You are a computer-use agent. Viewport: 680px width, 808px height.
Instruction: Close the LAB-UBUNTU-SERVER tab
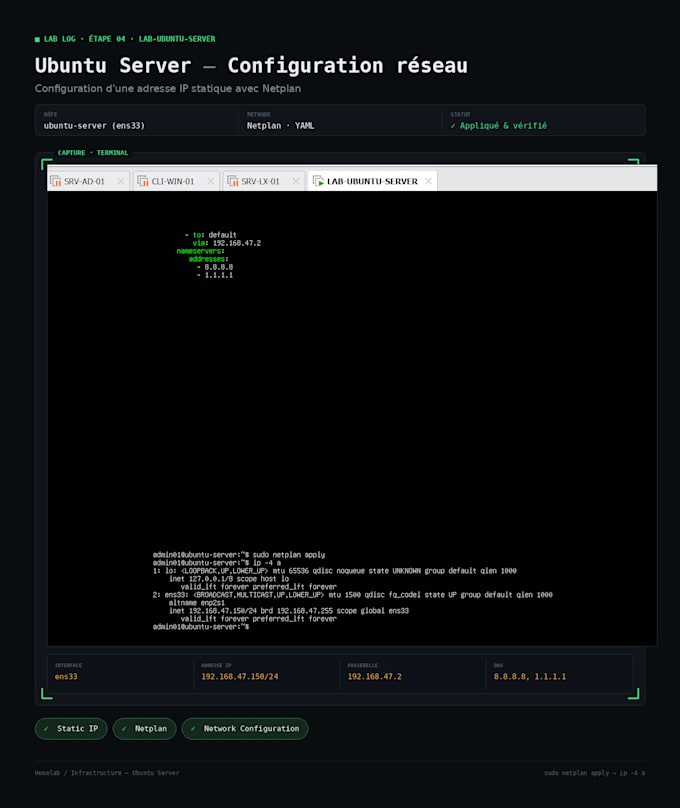pos(428,181)
